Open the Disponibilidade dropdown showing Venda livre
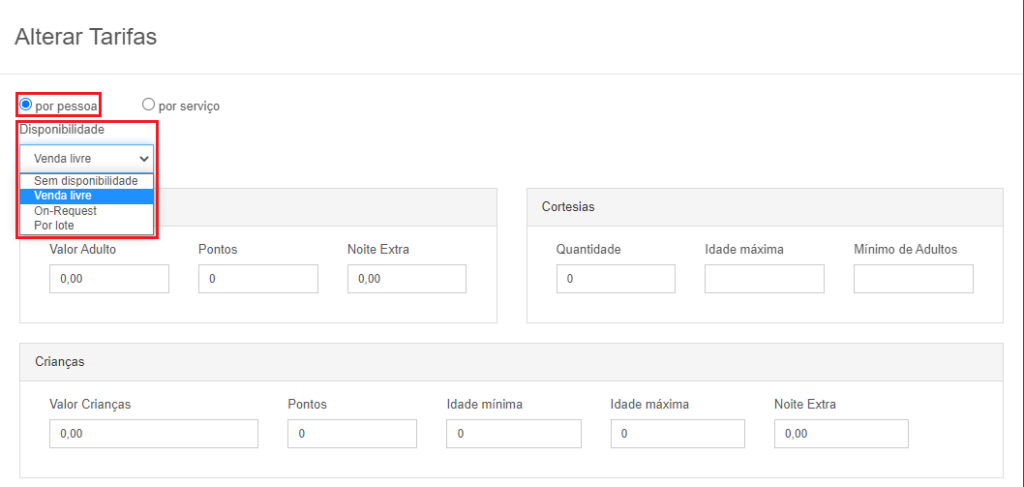1024x487 pixels. (87, 159)
